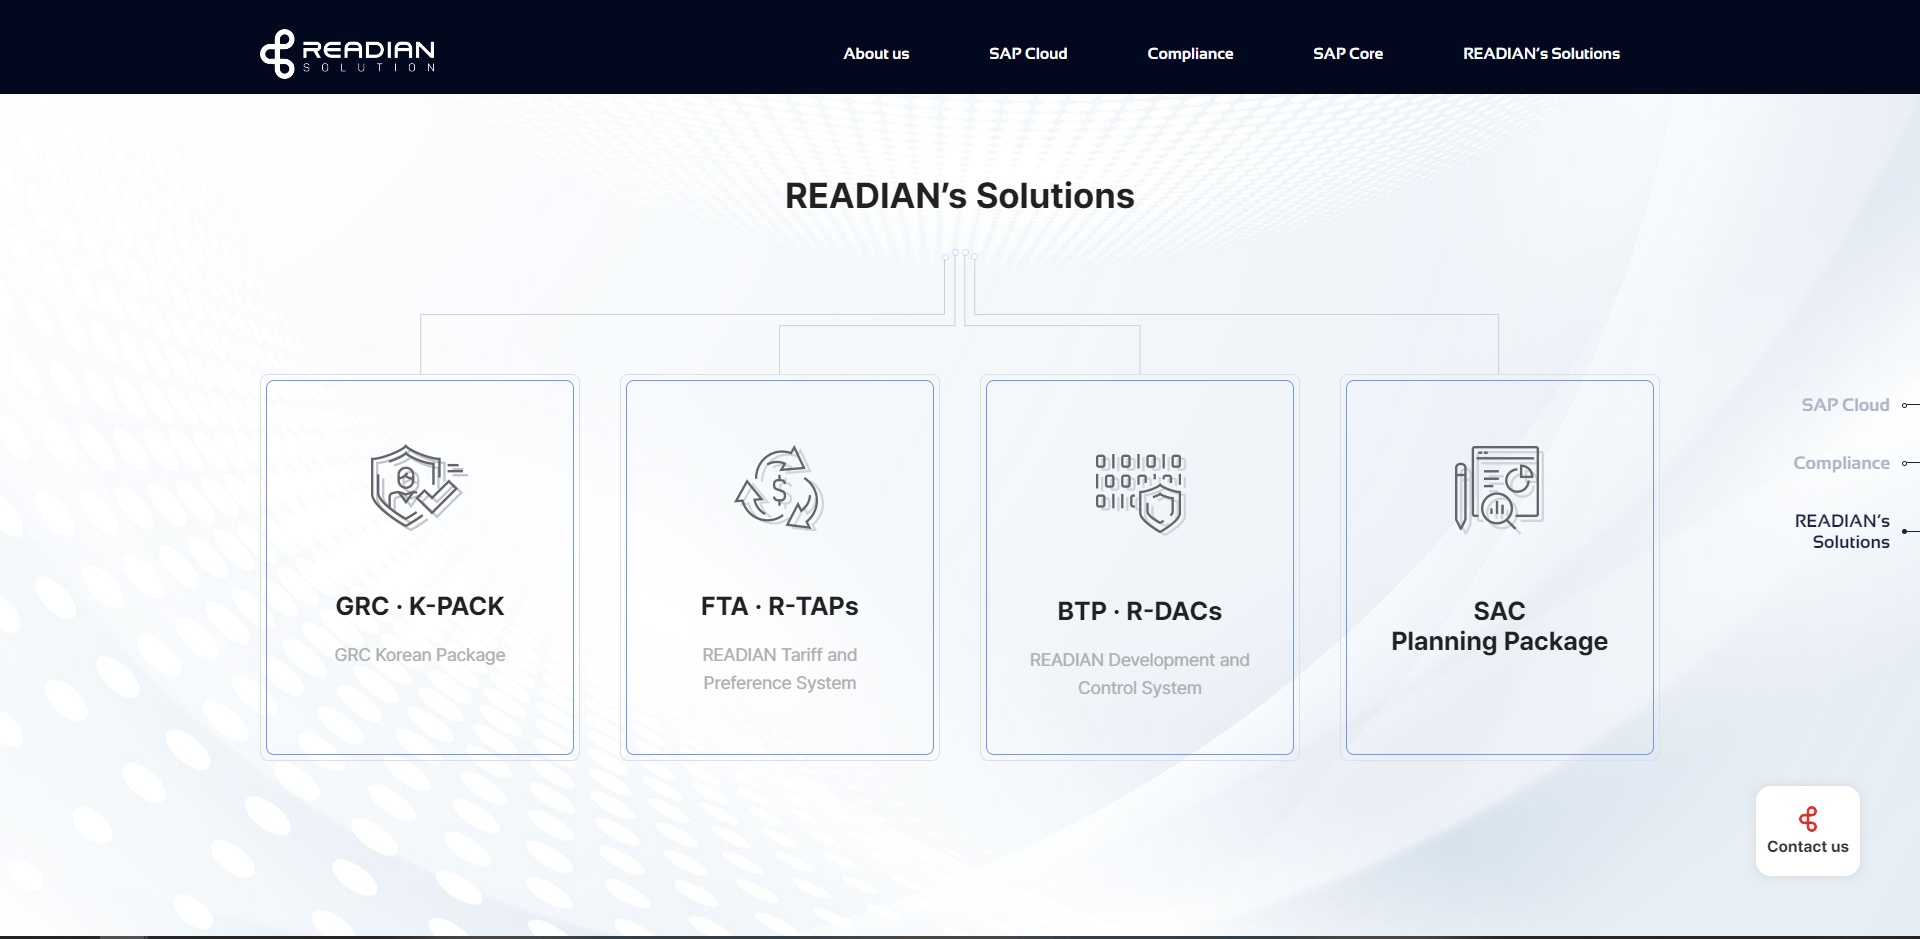
Task: Select the Compliance side navigation label
Action: point(1841,463)
